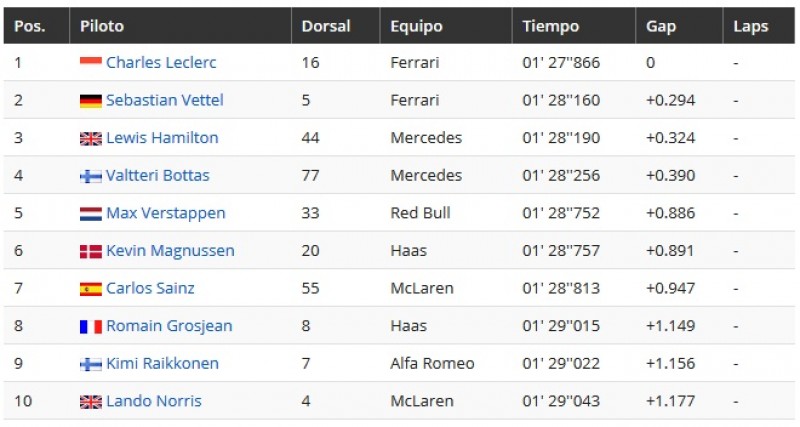This screenshot has width=800, height=427.
Task: Select the Kimi Raikkonen link
Action: 162,363
